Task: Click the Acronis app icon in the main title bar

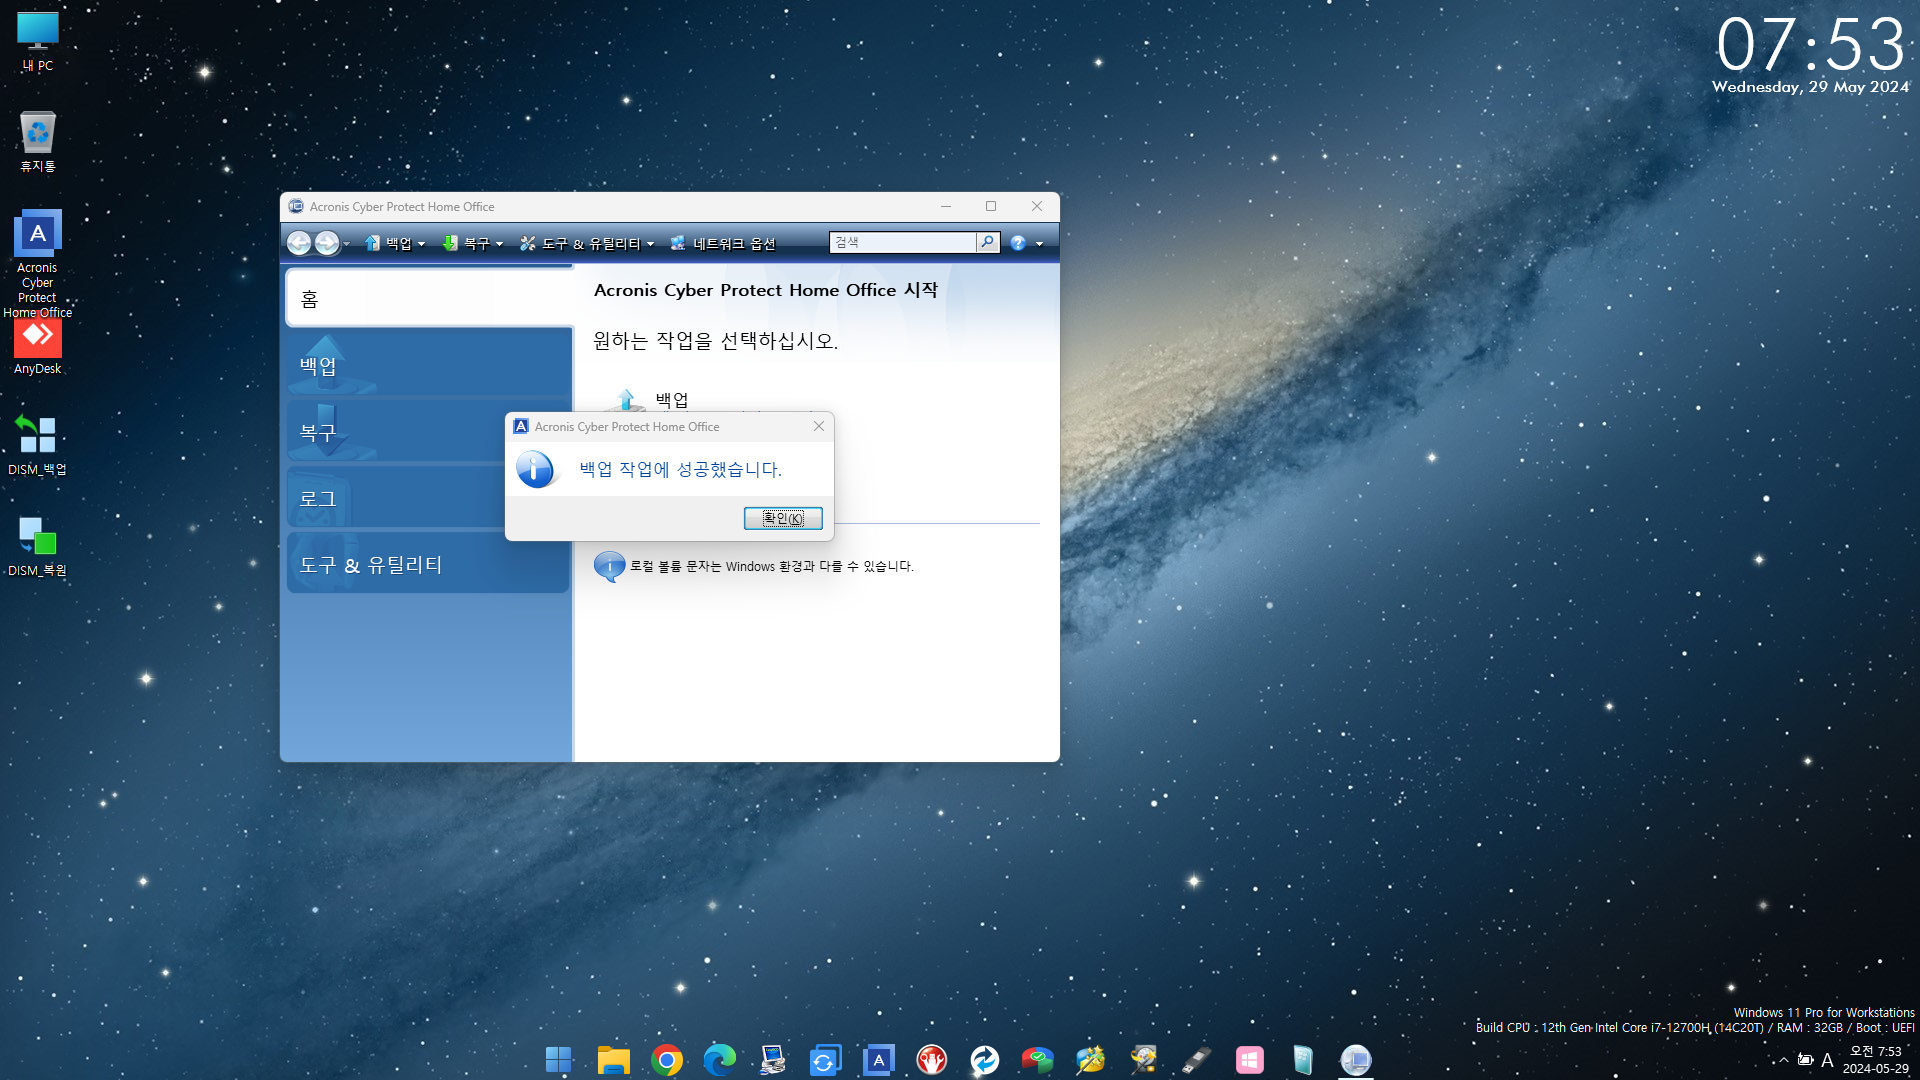Action: coord(296,206)
